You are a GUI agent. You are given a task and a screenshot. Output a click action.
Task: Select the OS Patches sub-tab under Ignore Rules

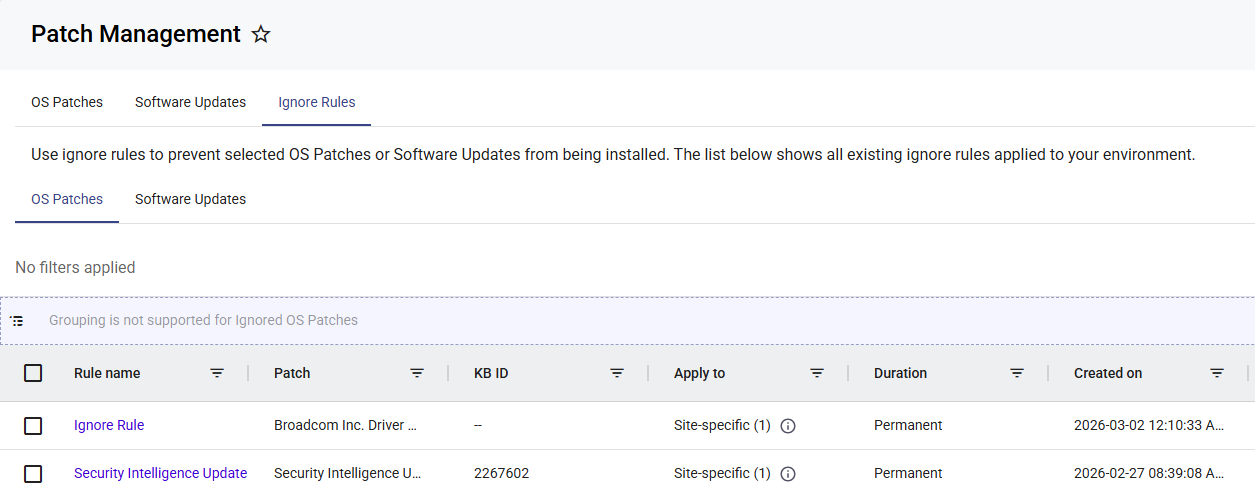pos(67,199)
